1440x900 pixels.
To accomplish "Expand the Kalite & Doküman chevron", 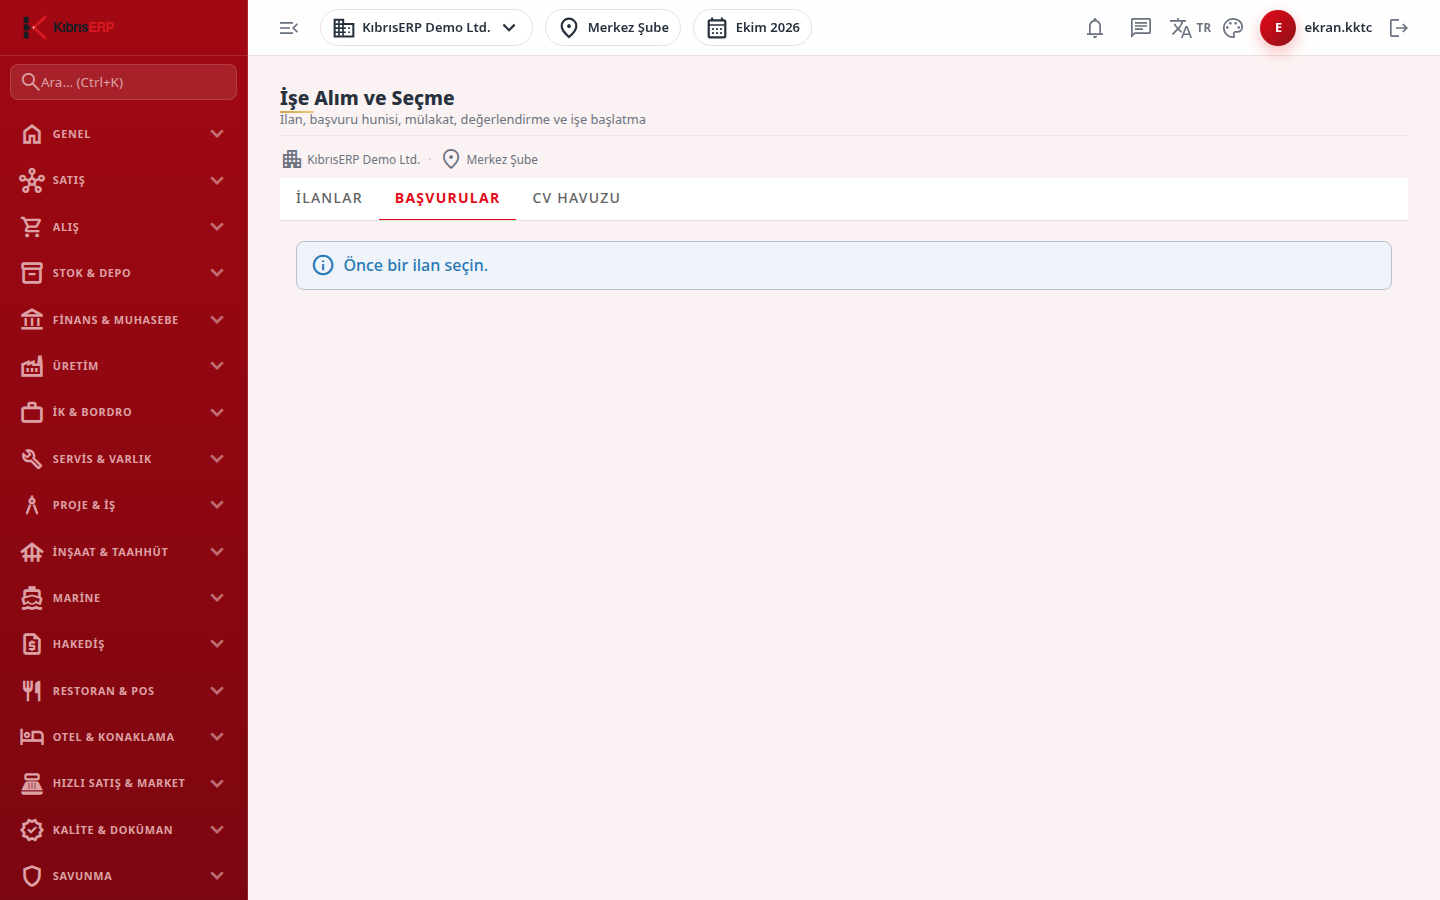I will point(217,830).
